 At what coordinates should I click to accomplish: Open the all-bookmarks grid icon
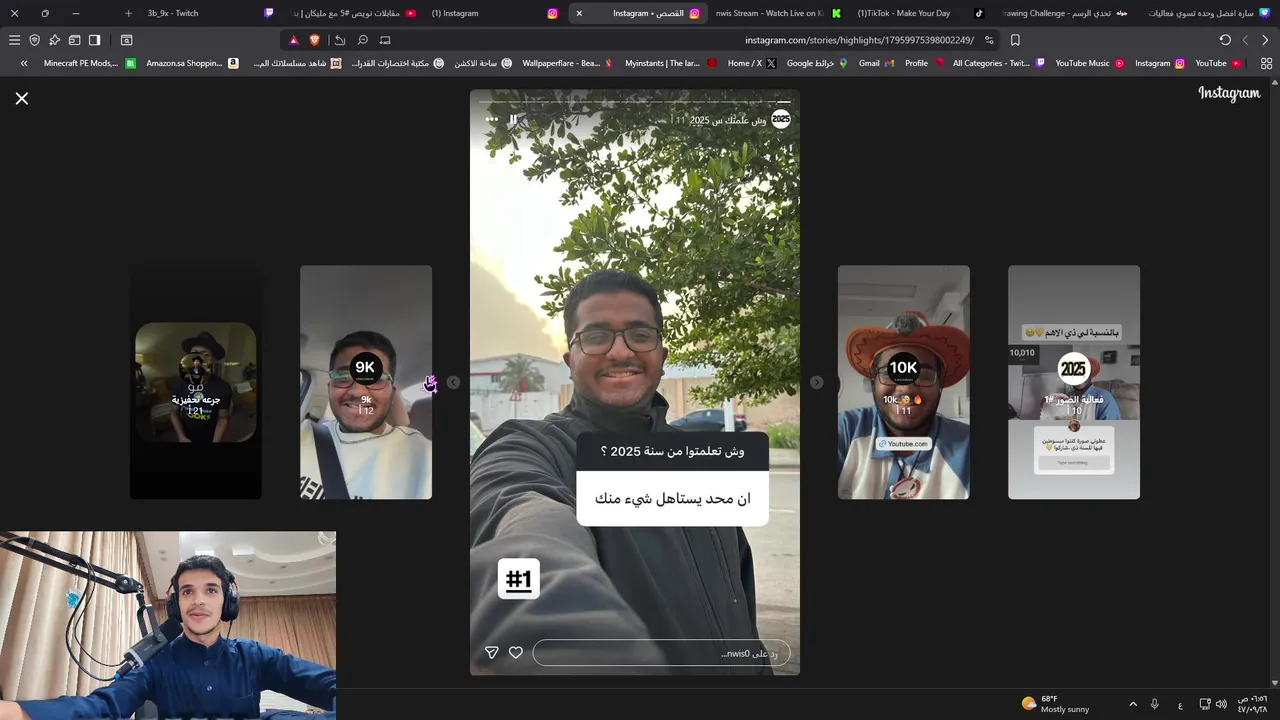click(1266, 63)
